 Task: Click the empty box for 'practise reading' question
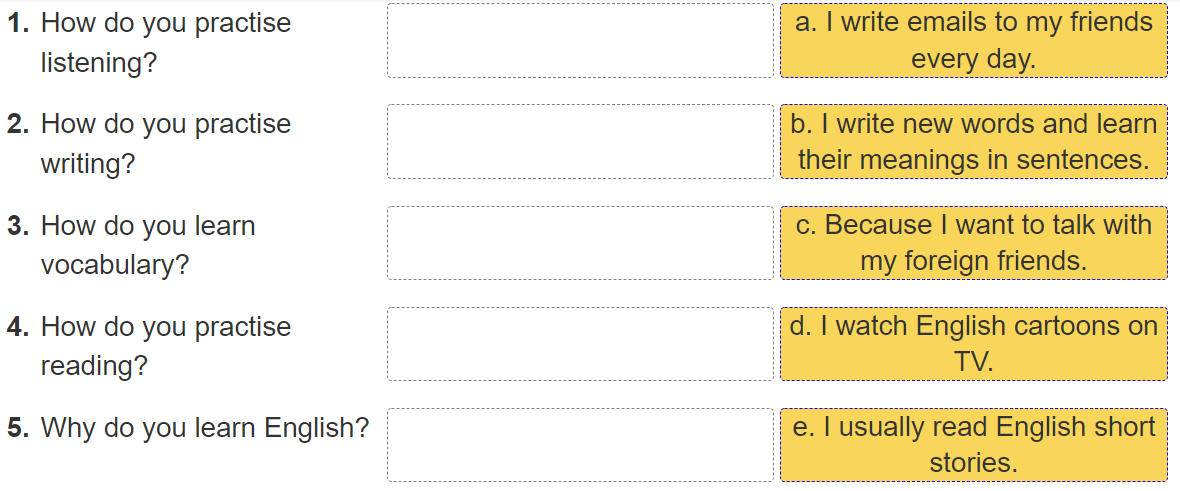tap(580, 344)
